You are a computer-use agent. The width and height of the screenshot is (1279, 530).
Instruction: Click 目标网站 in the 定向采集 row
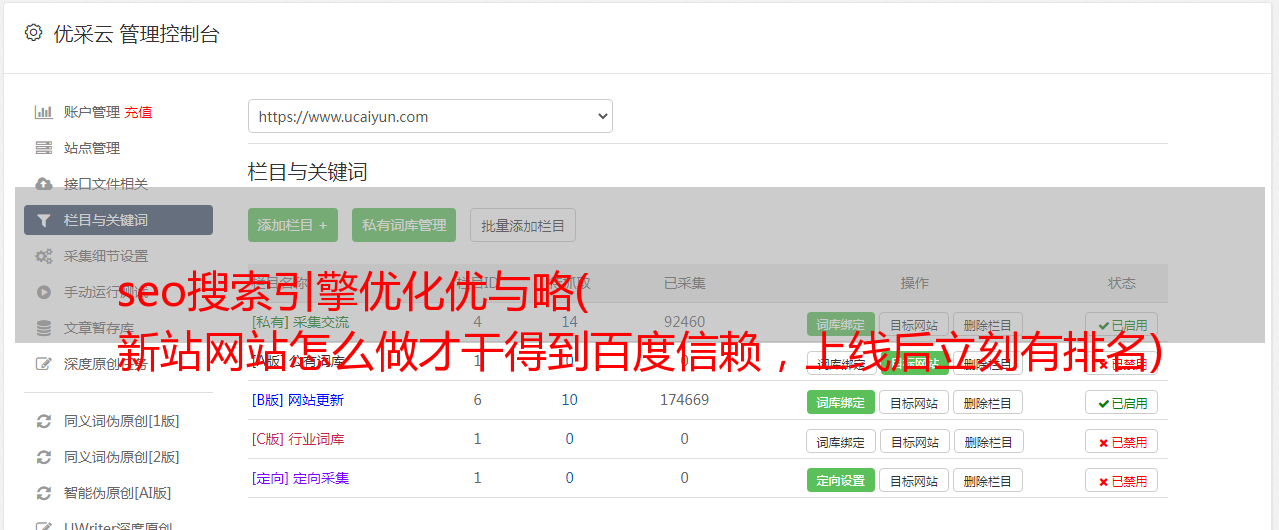[x=914, y=480]
